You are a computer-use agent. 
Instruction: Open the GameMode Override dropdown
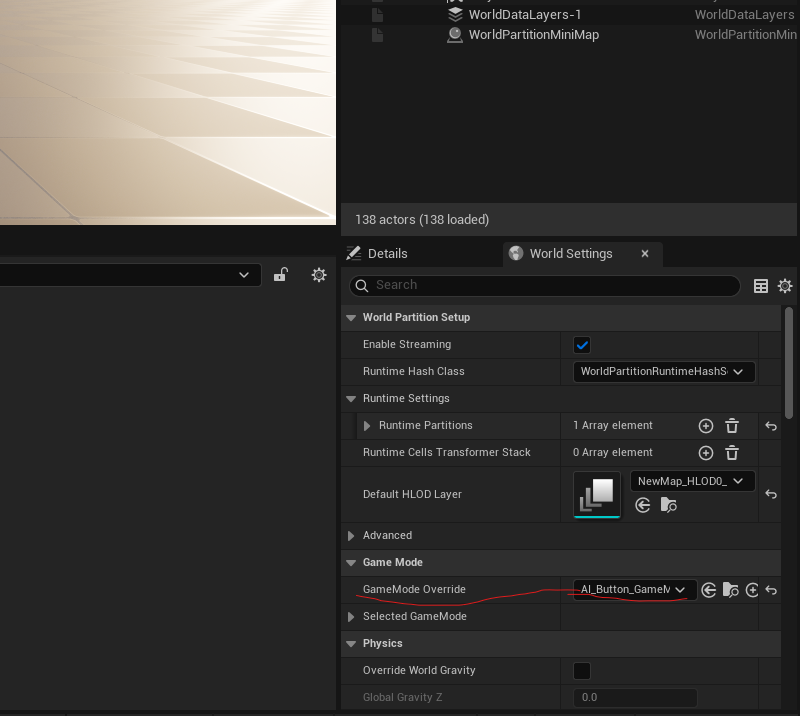click(634, 590)
